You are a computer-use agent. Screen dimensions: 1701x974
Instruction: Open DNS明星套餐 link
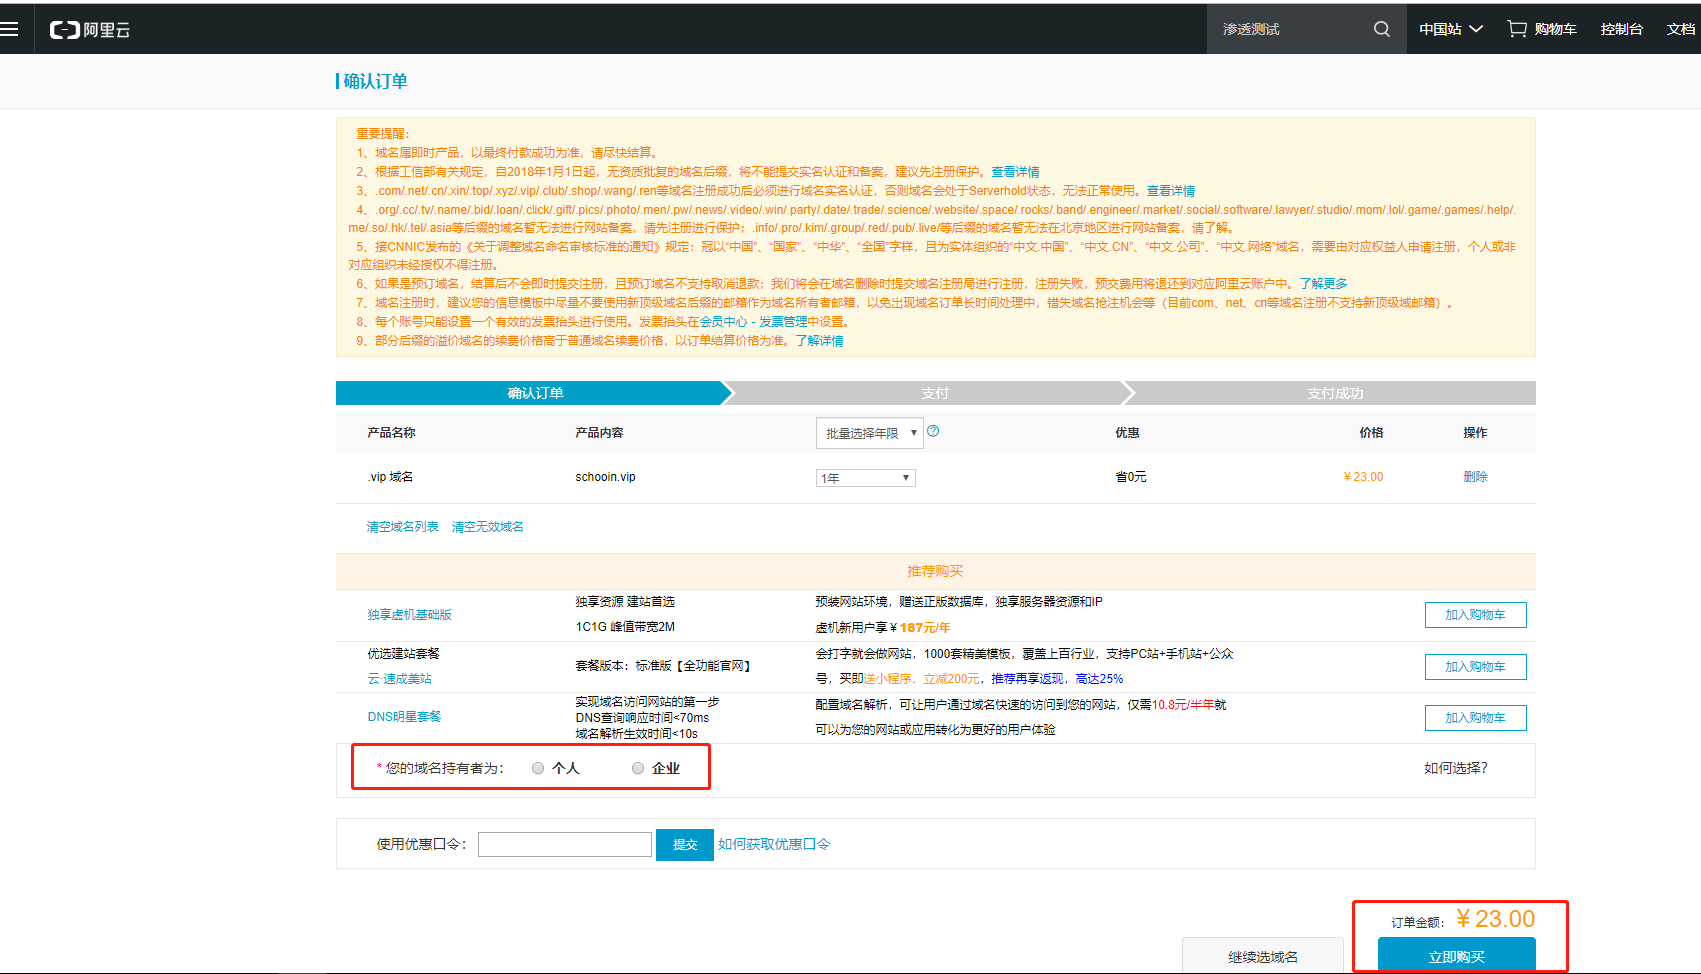404,717
